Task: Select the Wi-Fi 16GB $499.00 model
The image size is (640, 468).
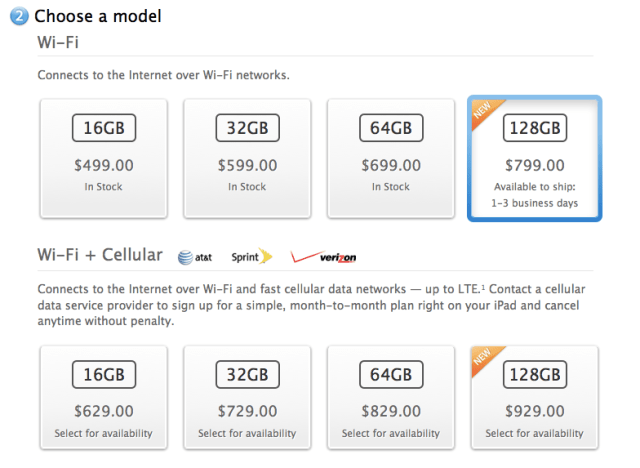Action: [x=103, y=158]
